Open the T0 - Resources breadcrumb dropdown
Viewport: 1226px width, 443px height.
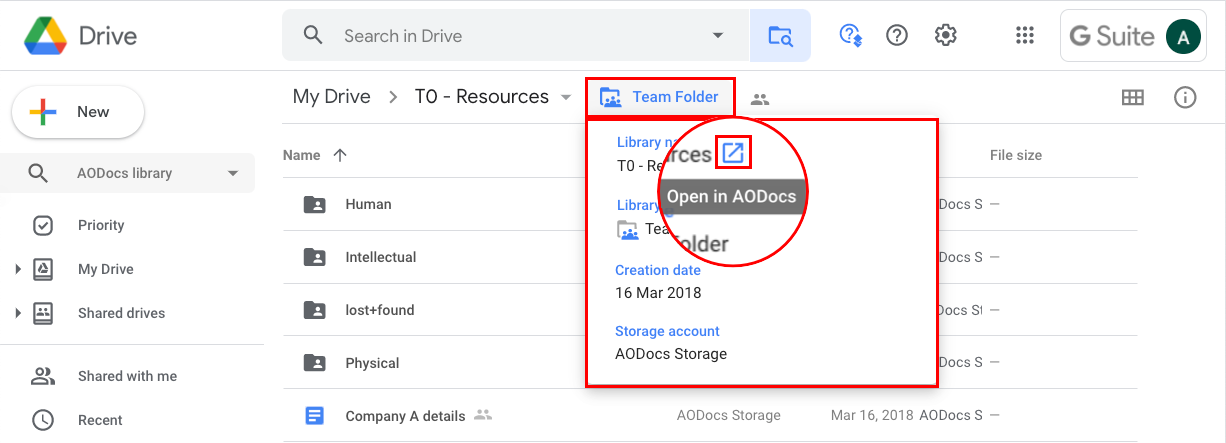click(x=566, y=98)
